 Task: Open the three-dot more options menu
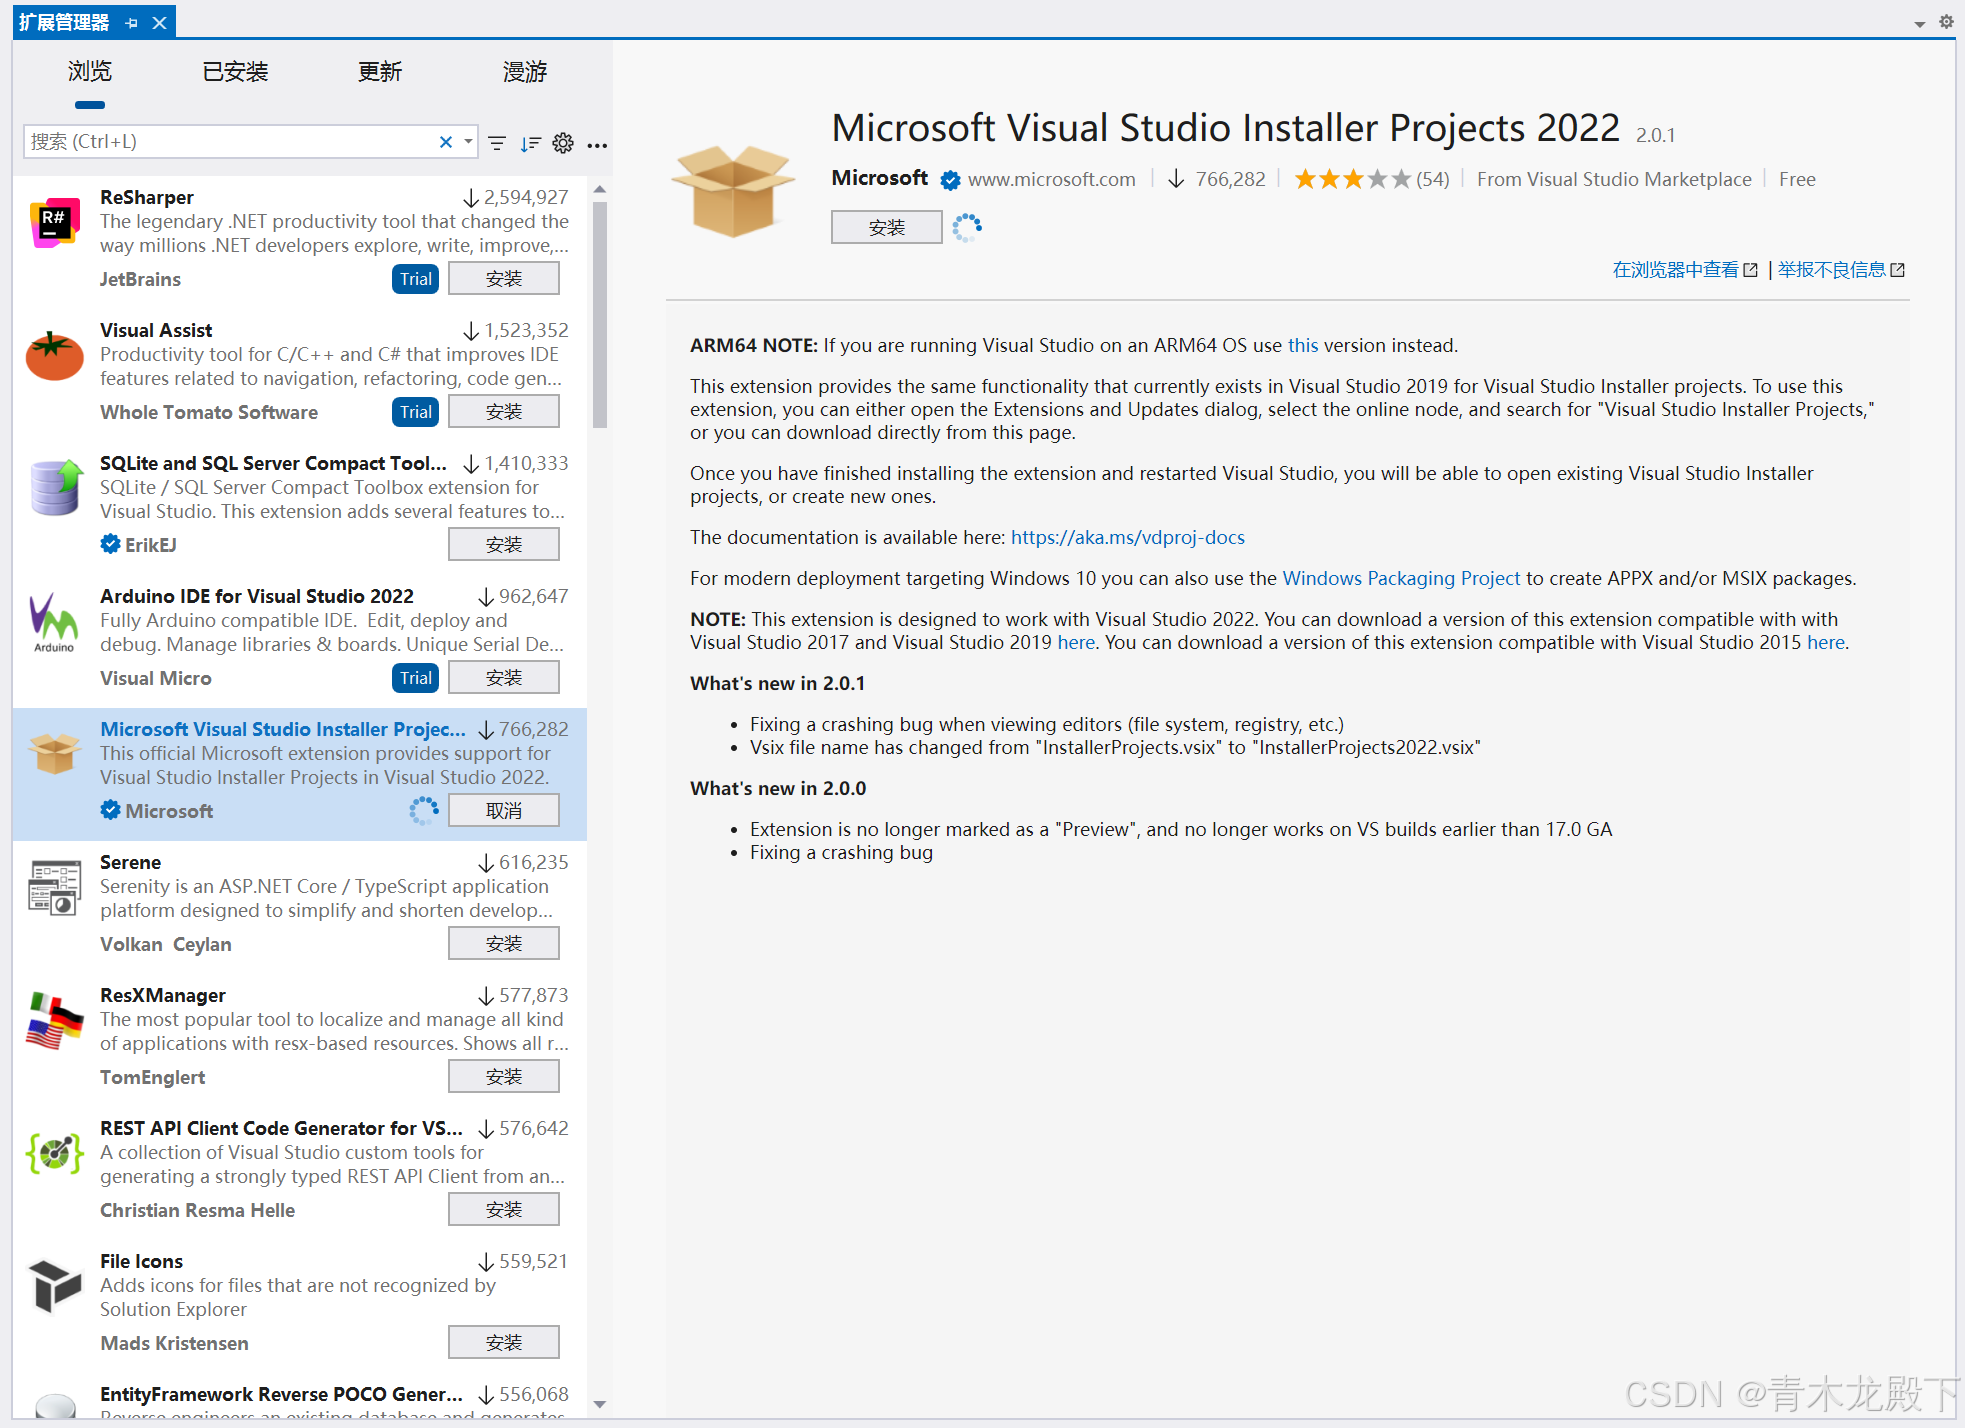pyautogui.click(x=597, y=145)
